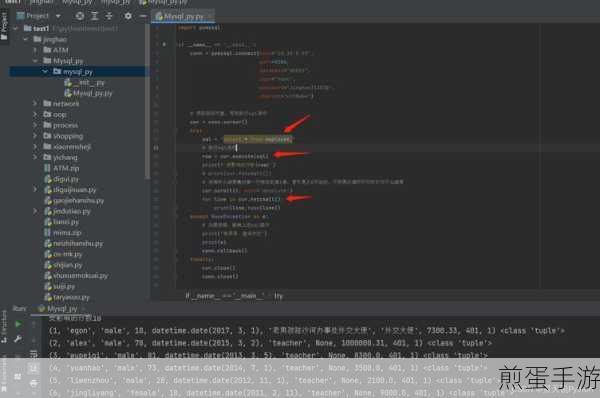
Task: Click the highlighted sql string in editor
Action: click(257, 139)
